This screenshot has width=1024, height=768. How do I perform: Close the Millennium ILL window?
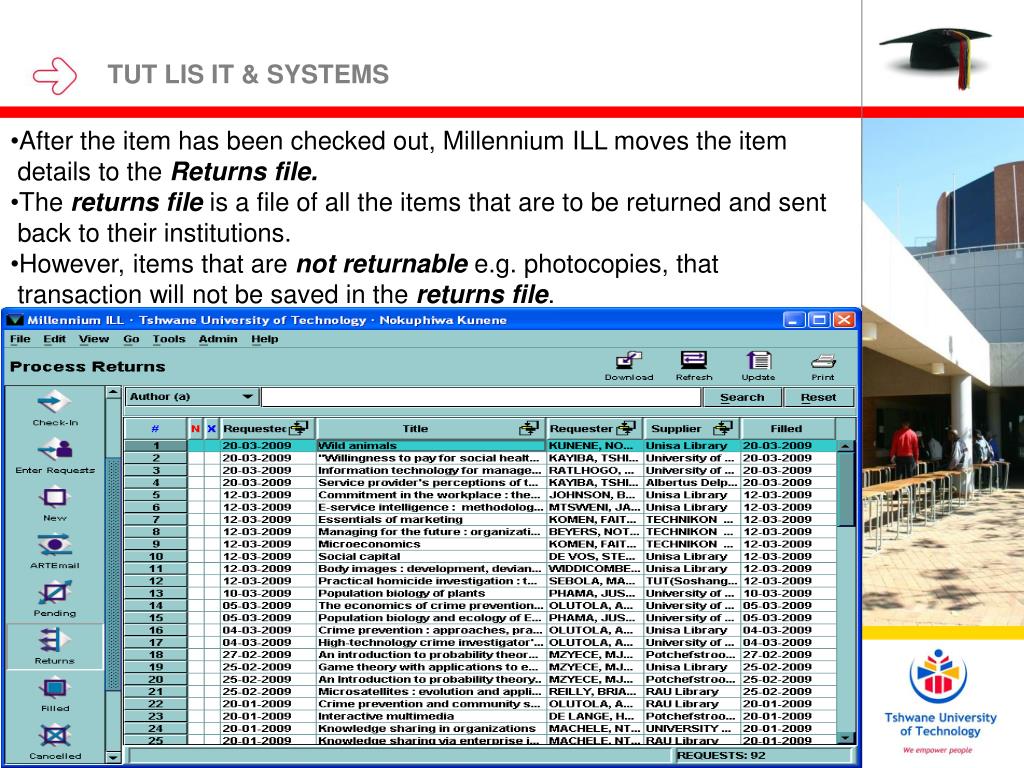(x=844, y=320)
